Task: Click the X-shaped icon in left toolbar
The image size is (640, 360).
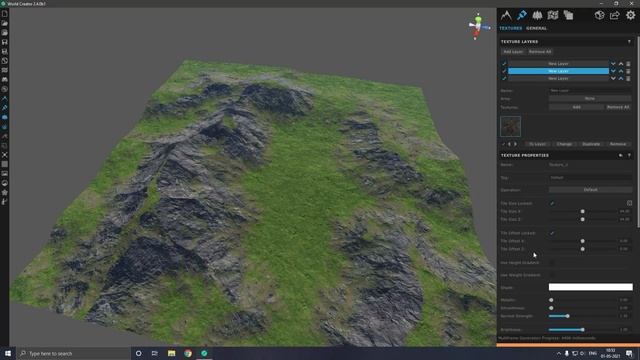Action: pyautogui.click(x=4, y=155)
